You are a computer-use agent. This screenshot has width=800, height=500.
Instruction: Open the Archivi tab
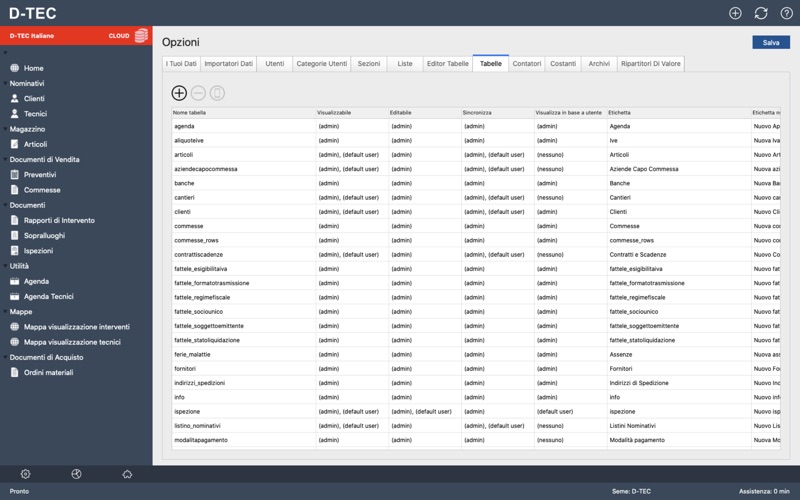[x=599, y=64]
